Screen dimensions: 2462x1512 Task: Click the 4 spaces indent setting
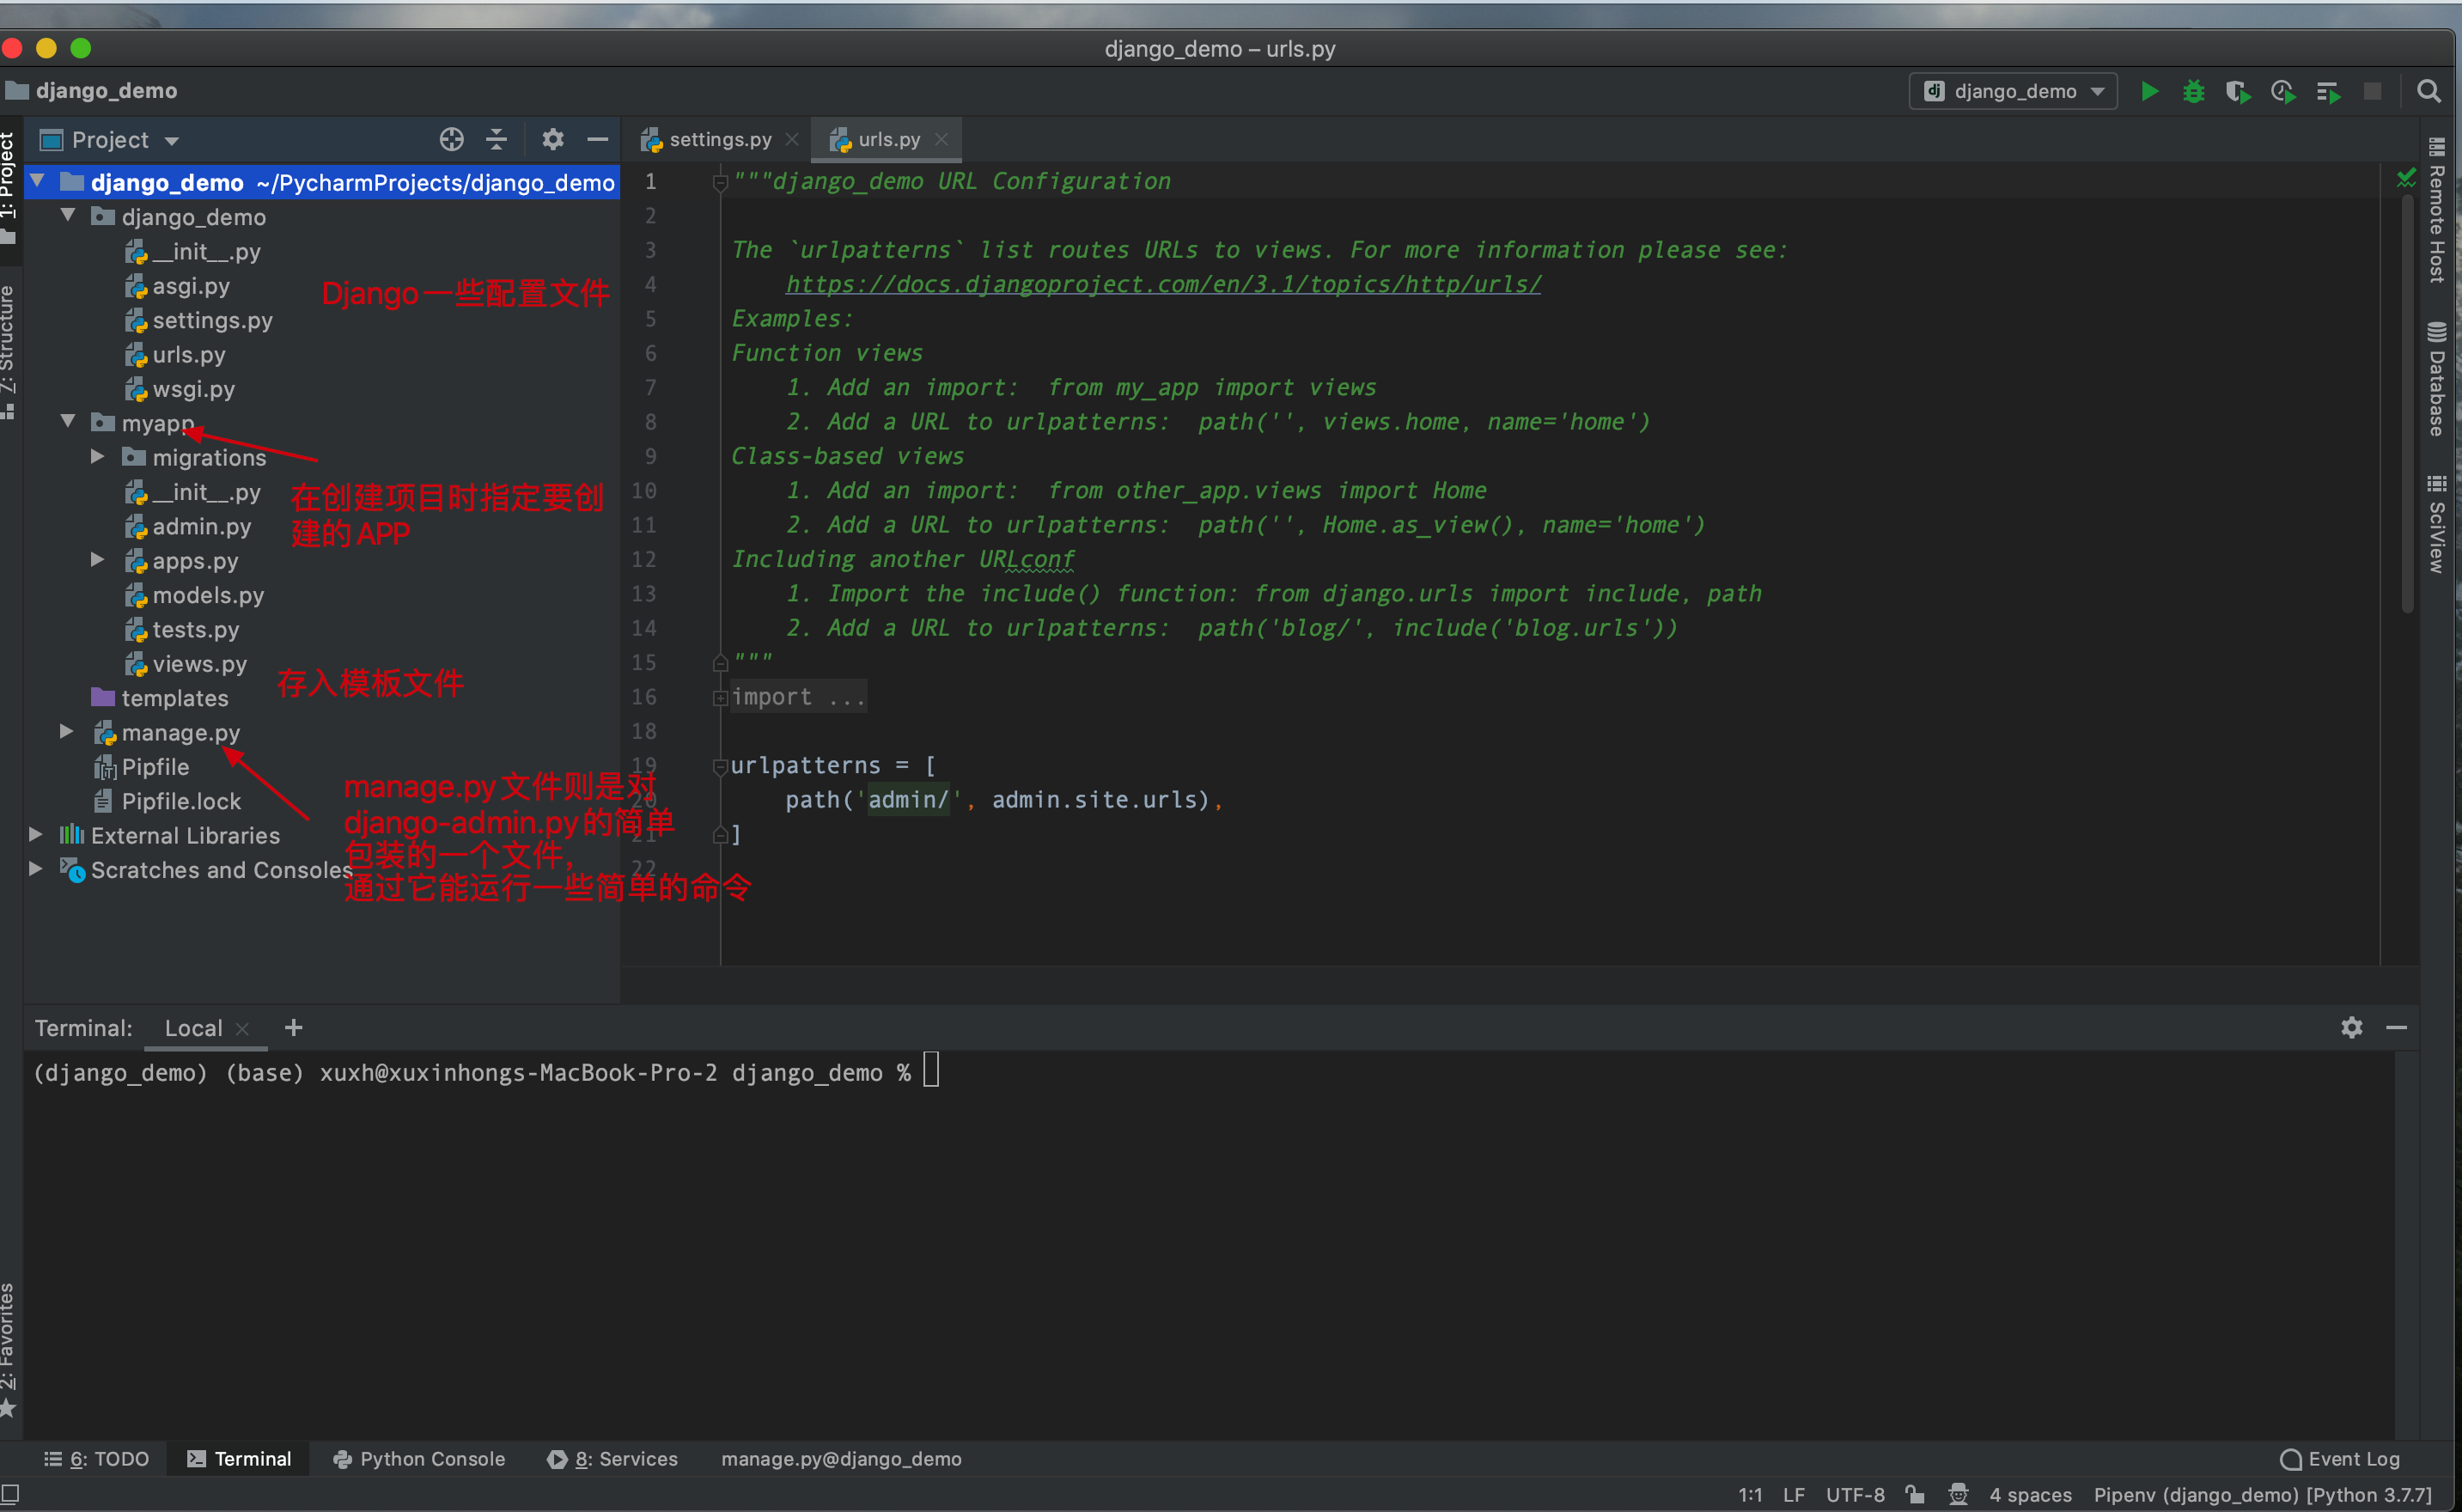[x=2029, y=1495]
